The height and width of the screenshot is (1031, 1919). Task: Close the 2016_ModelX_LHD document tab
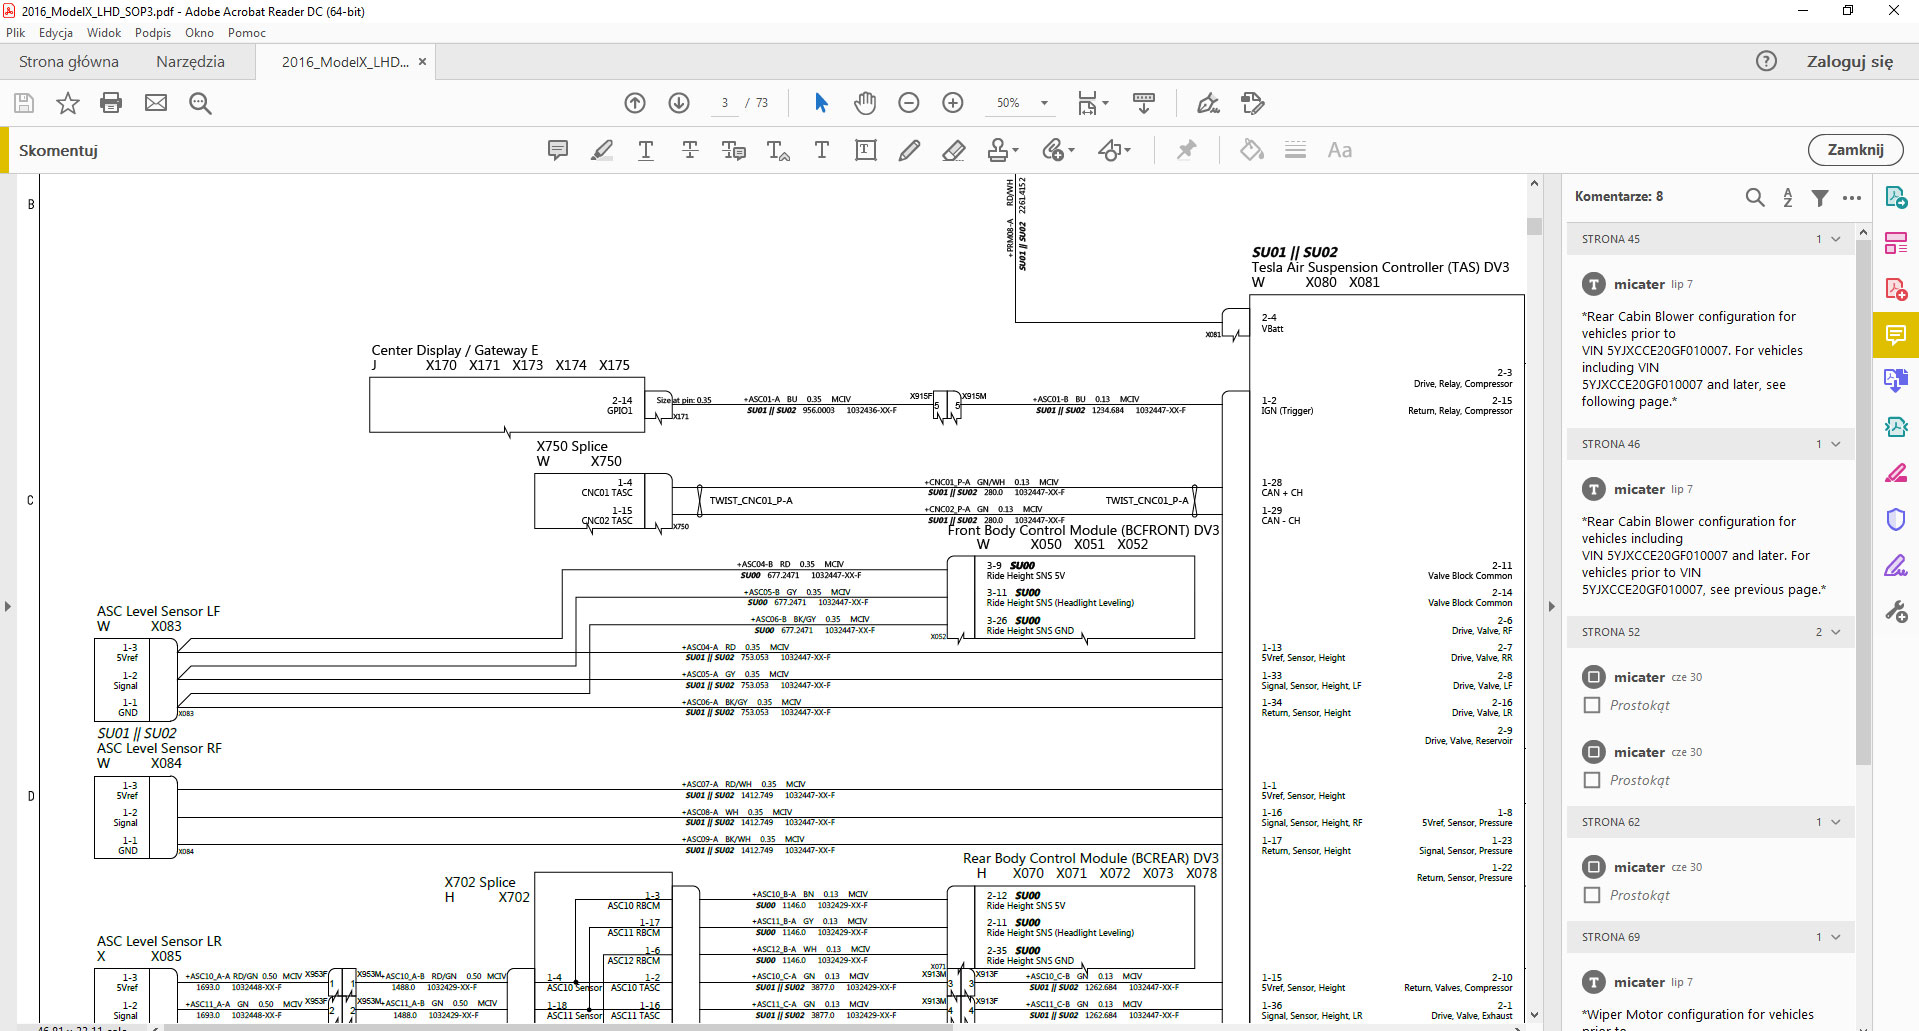(x=422, y=62)
